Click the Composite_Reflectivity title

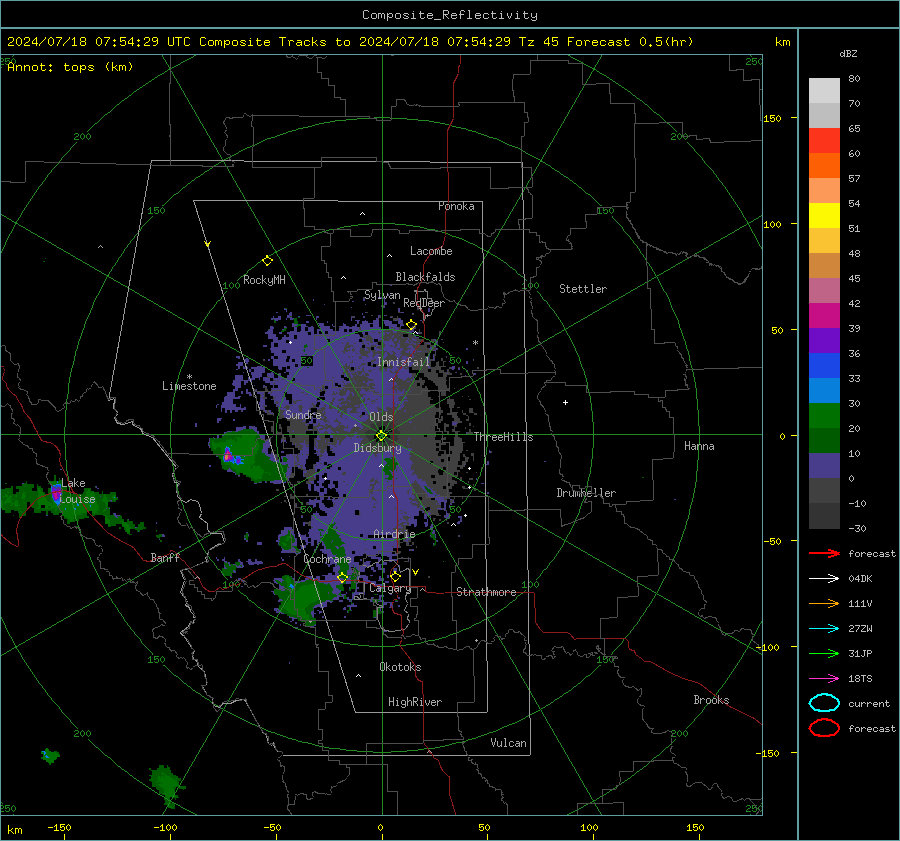click(x=450, y=15)
